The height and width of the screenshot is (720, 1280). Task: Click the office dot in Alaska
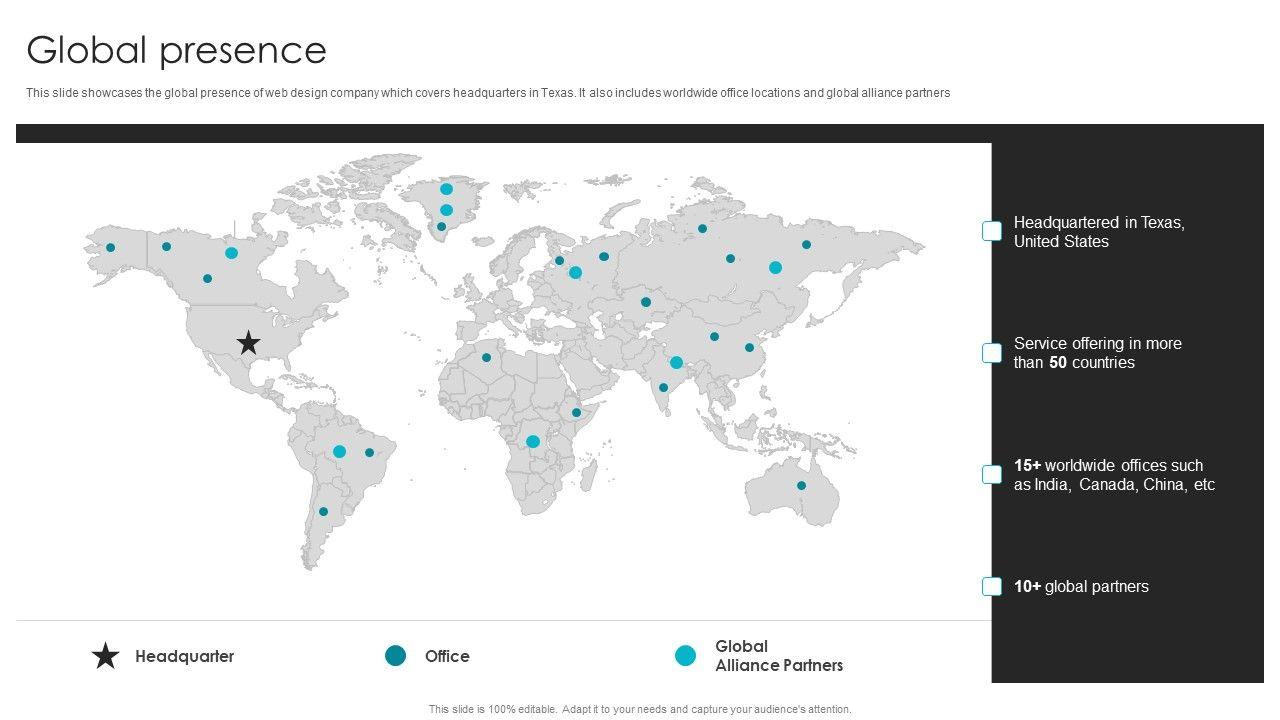(111, 248)
